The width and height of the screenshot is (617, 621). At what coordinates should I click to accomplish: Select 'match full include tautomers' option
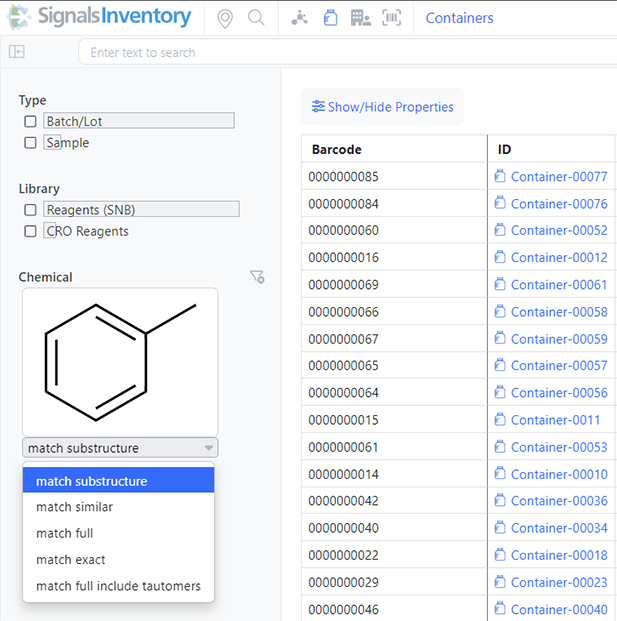[118, 586]
